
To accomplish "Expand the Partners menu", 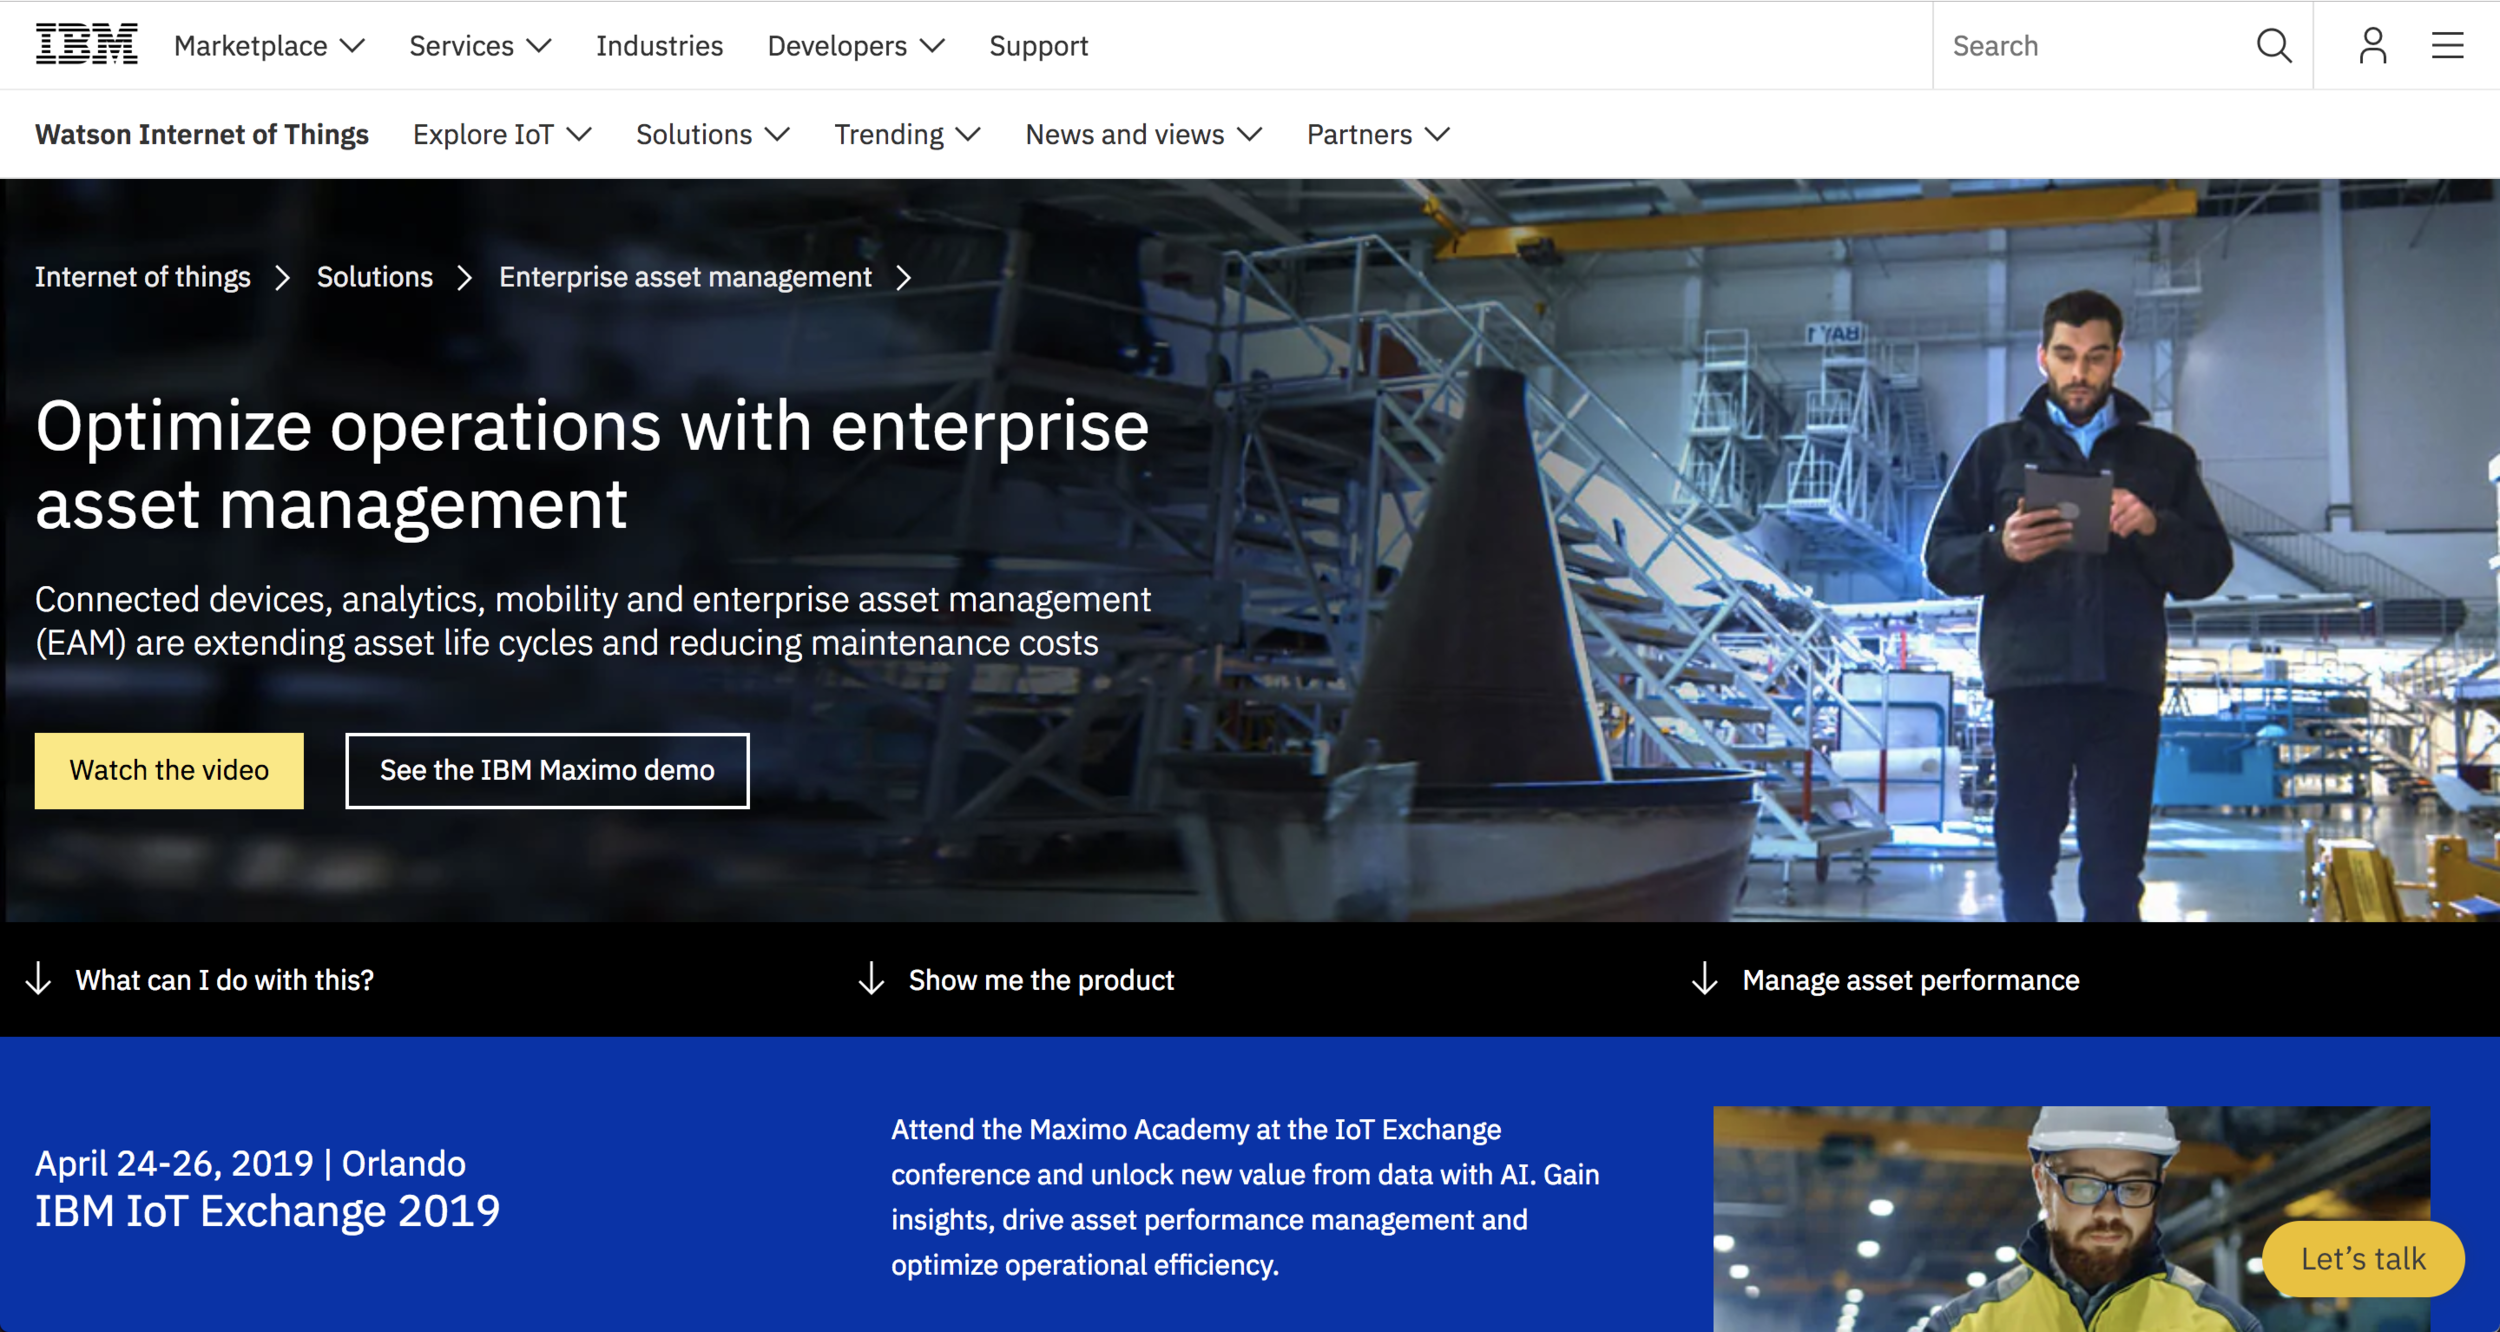I will click(1378, 135).
